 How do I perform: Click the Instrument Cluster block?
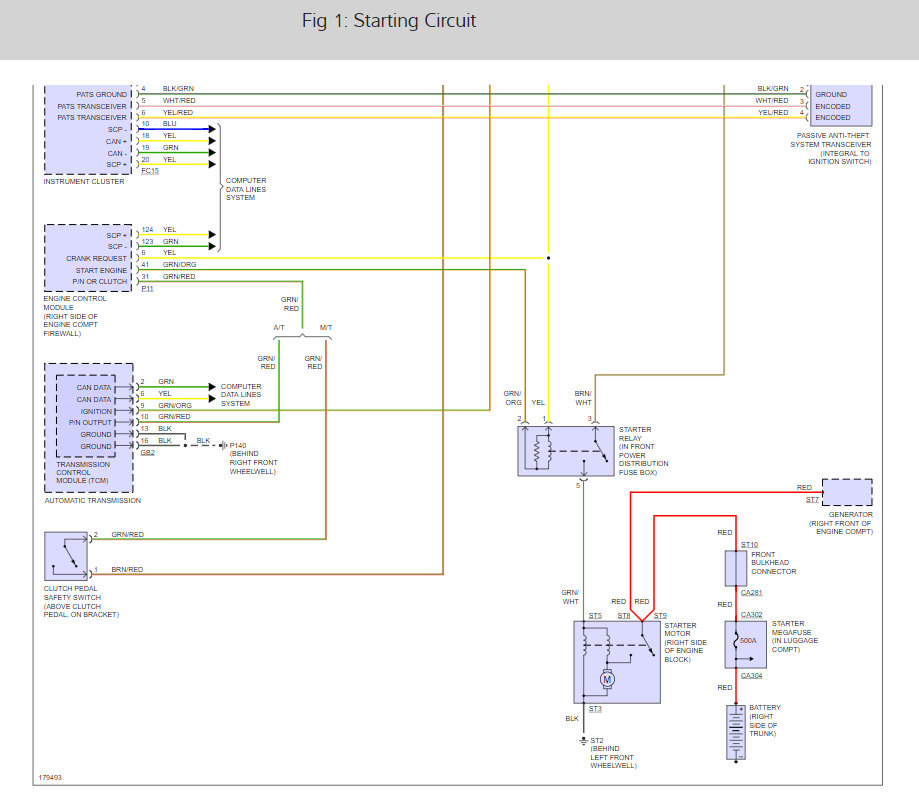pyautogui.click(x=89, y=130)
